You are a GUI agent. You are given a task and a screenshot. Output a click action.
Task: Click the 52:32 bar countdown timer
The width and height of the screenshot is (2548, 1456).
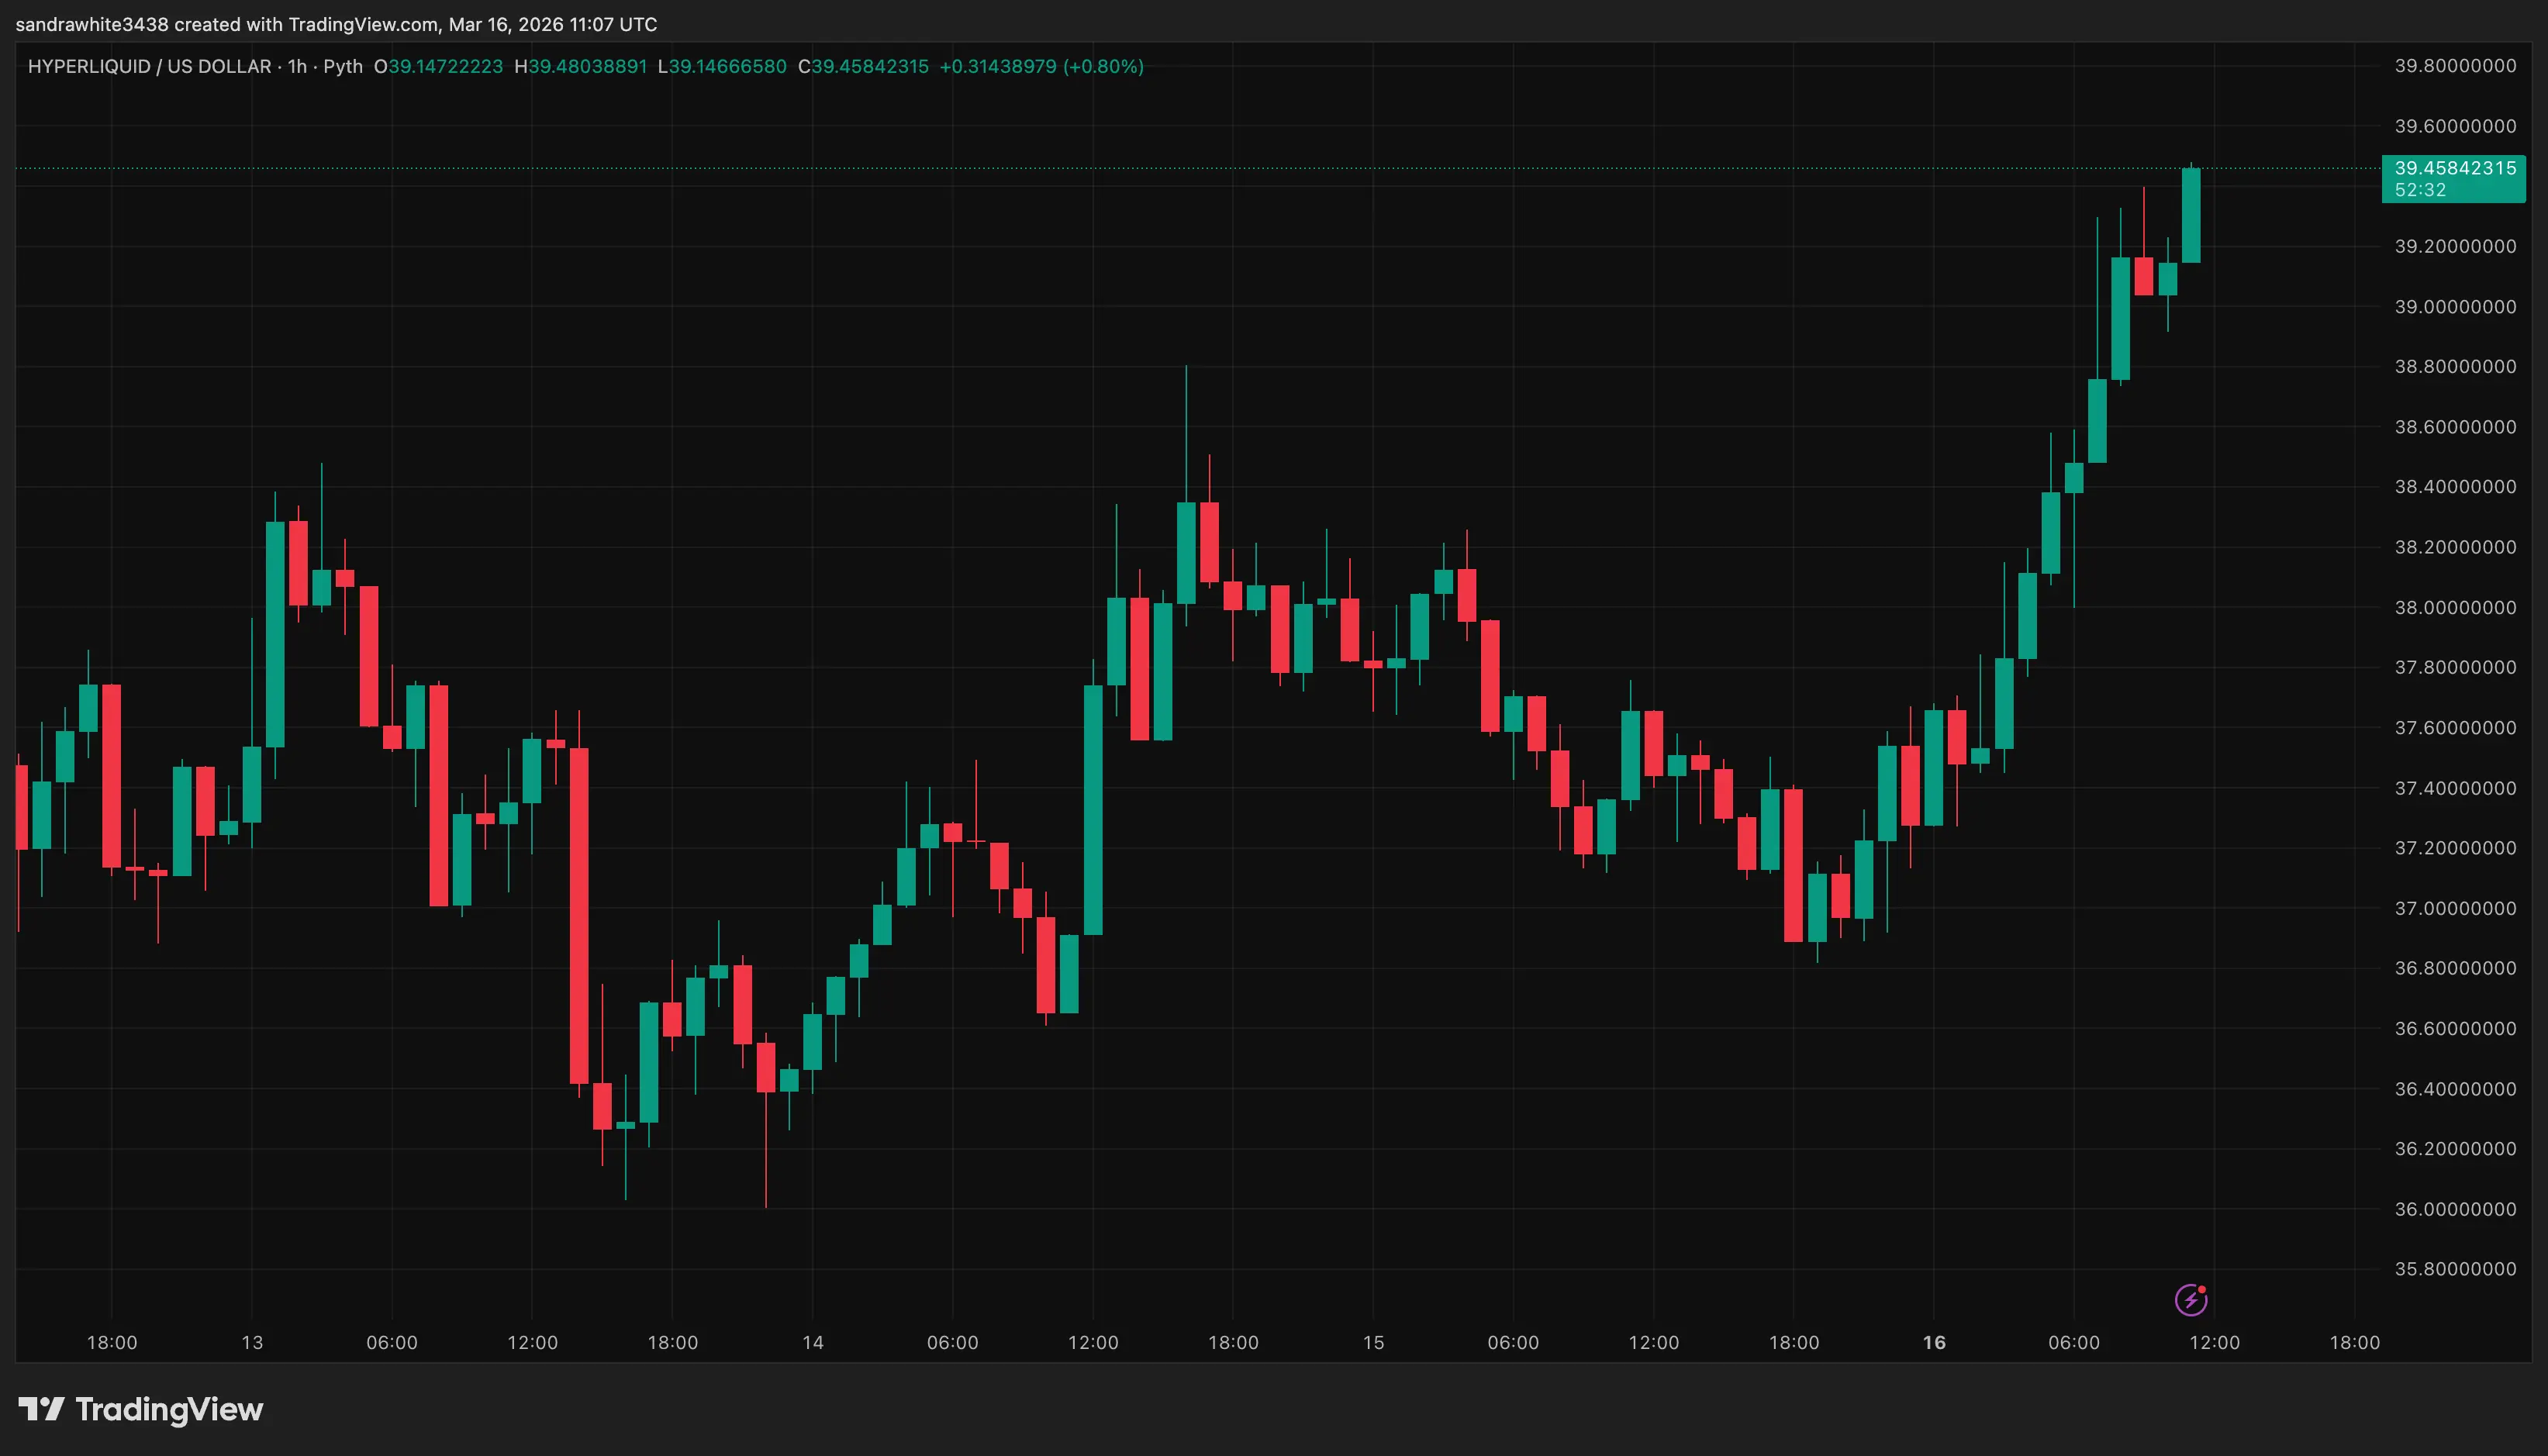coord(2419,189)
